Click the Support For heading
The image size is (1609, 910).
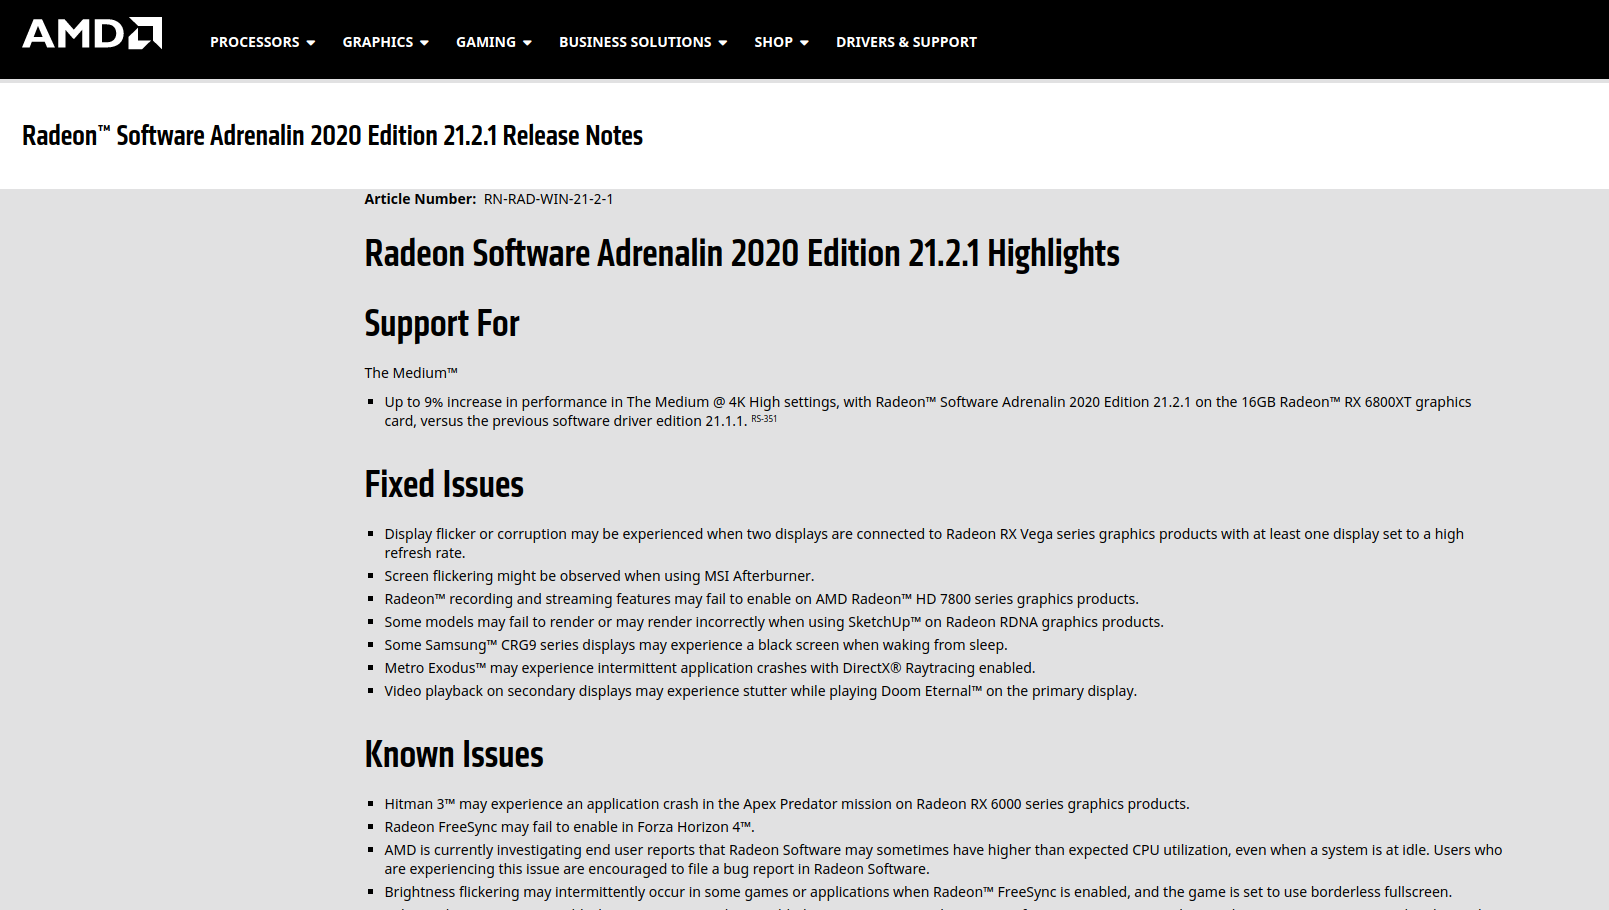coord(442,324)
